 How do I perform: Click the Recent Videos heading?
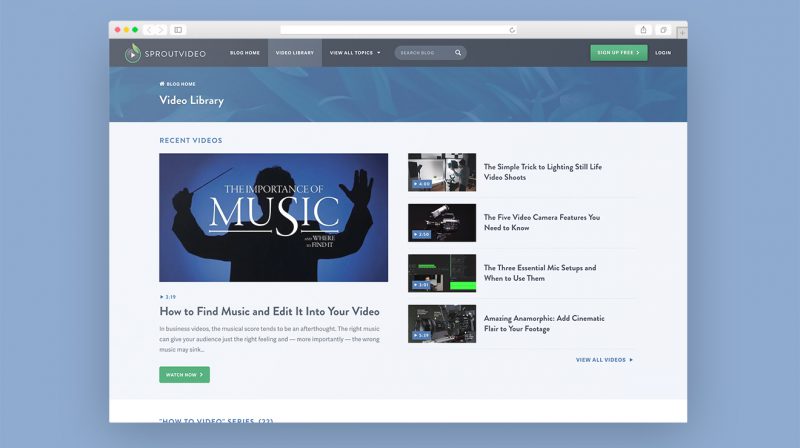pos(191,140)
